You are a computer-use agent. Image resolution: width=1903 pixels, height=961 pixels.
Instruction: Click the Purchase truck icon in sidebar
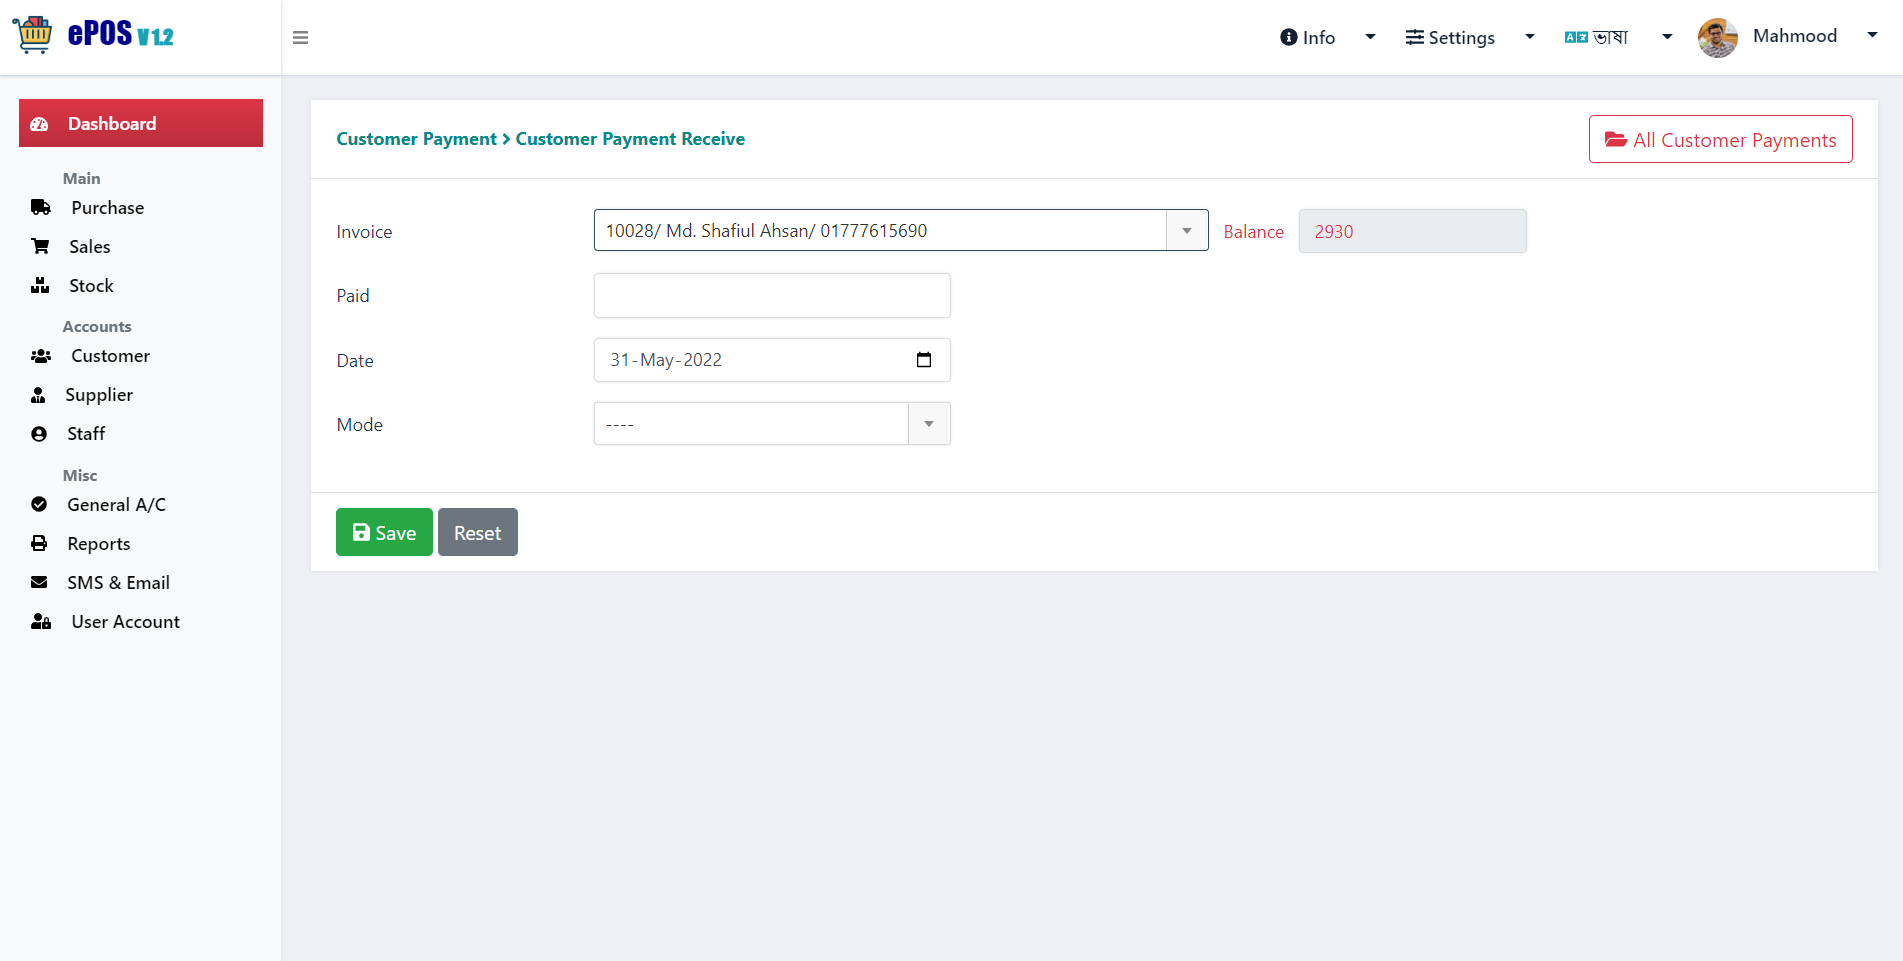(41, 208)
